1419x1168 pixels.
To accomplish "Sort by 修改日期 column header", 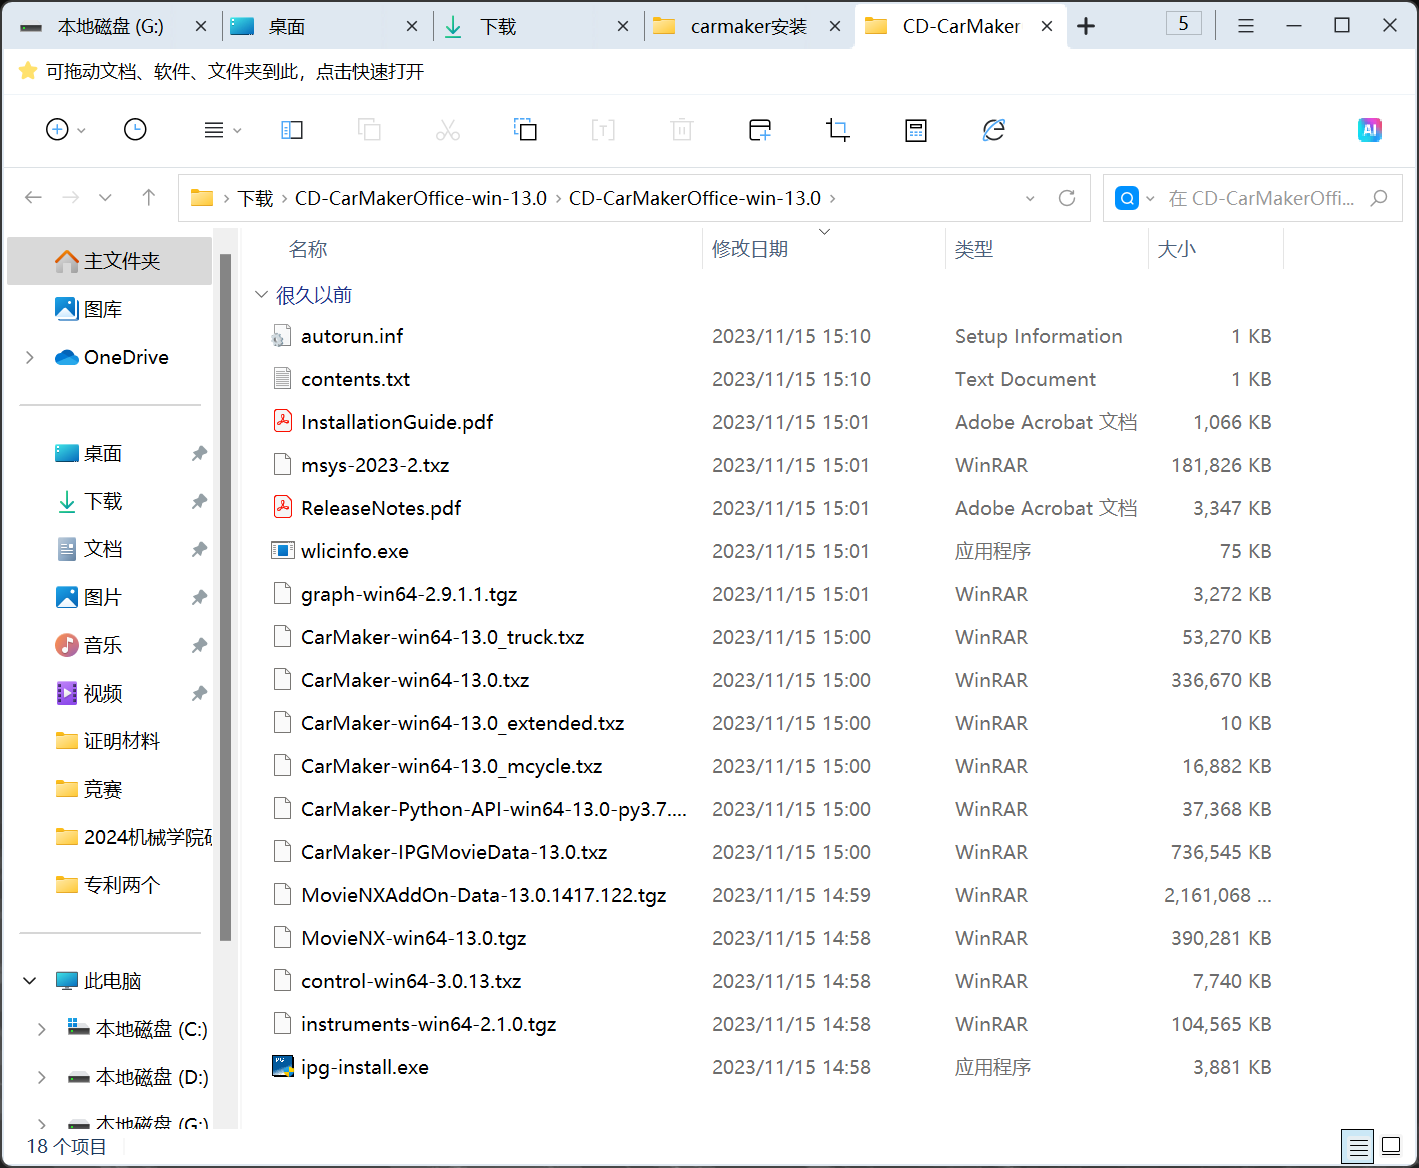I will coord(750,249).
